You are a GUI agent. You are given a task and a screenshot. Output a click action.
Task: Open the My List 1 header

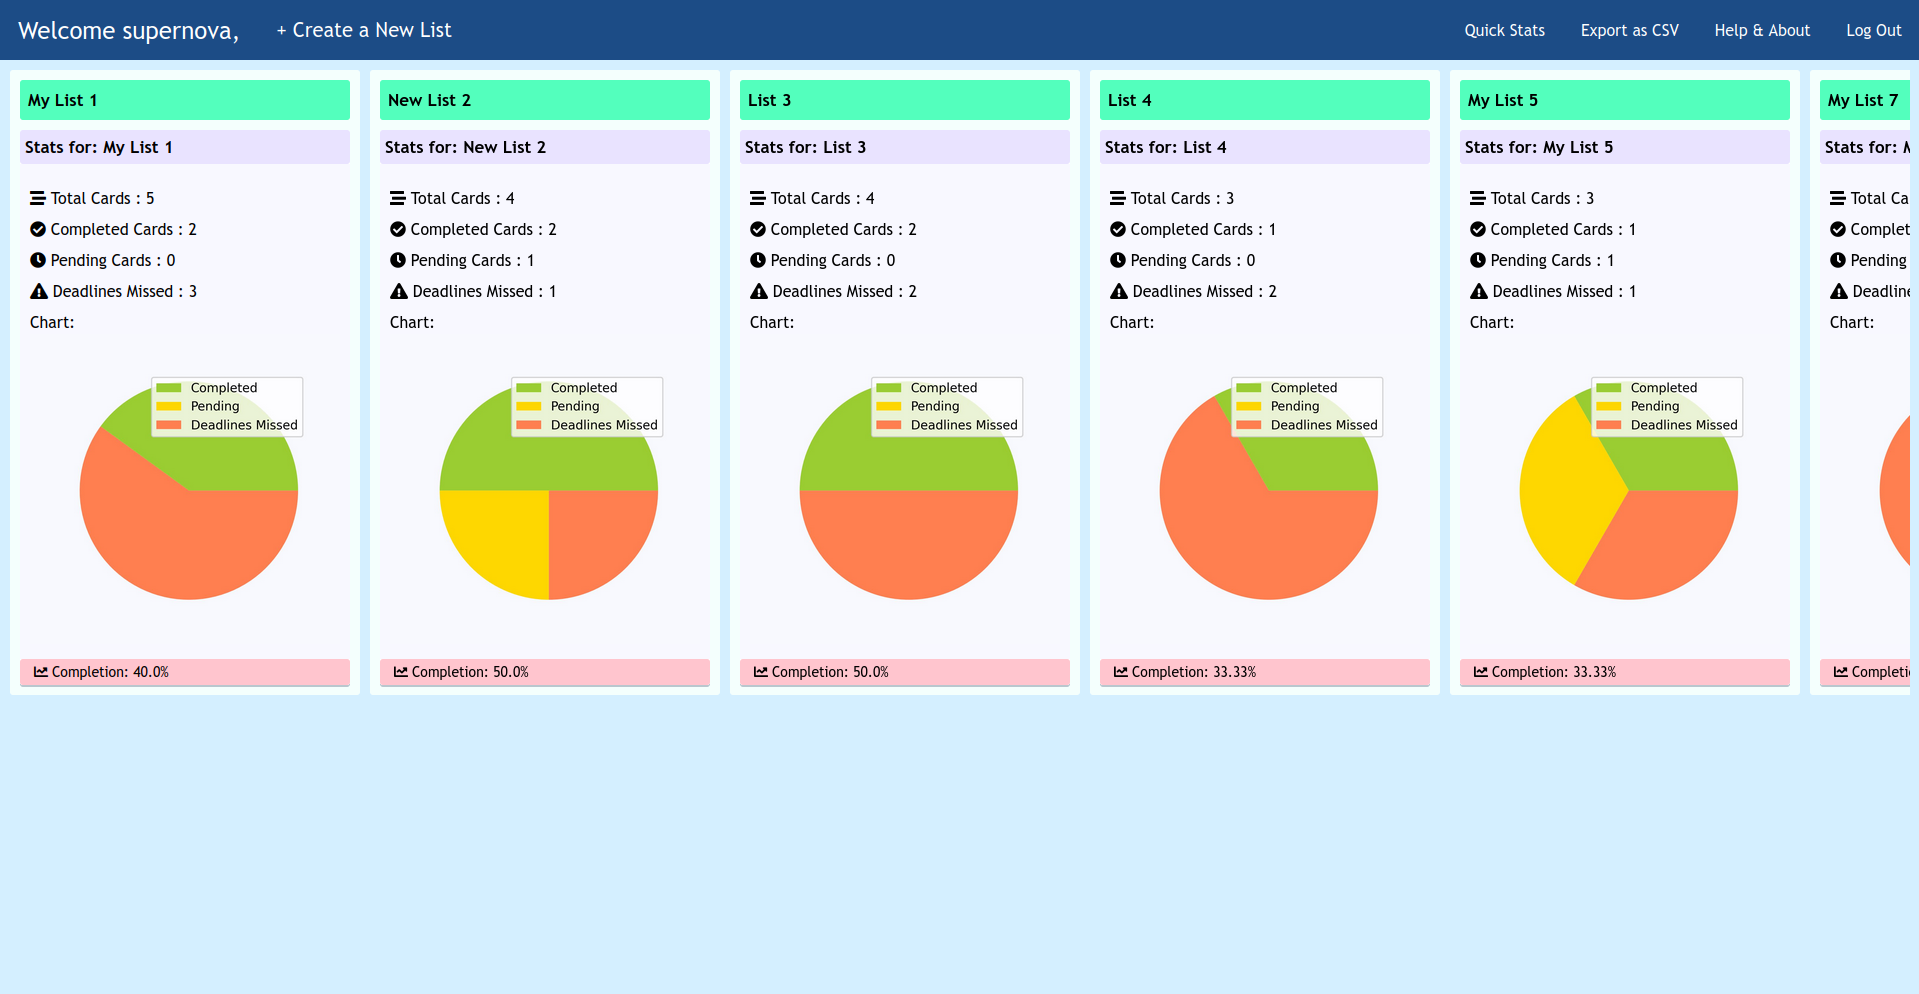[185, 100]
